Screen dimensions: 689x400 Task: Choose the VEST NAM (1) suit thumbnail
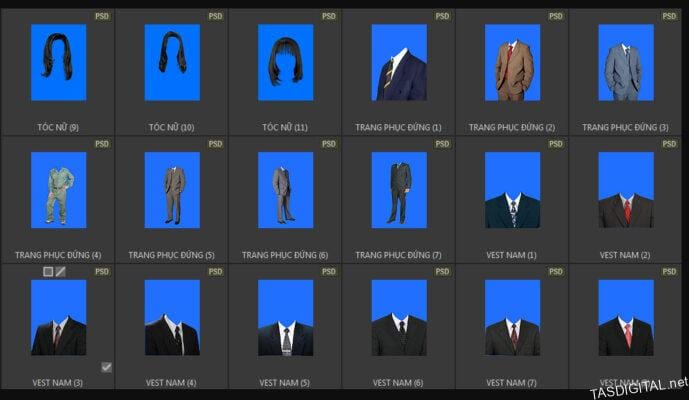point(512,190)
